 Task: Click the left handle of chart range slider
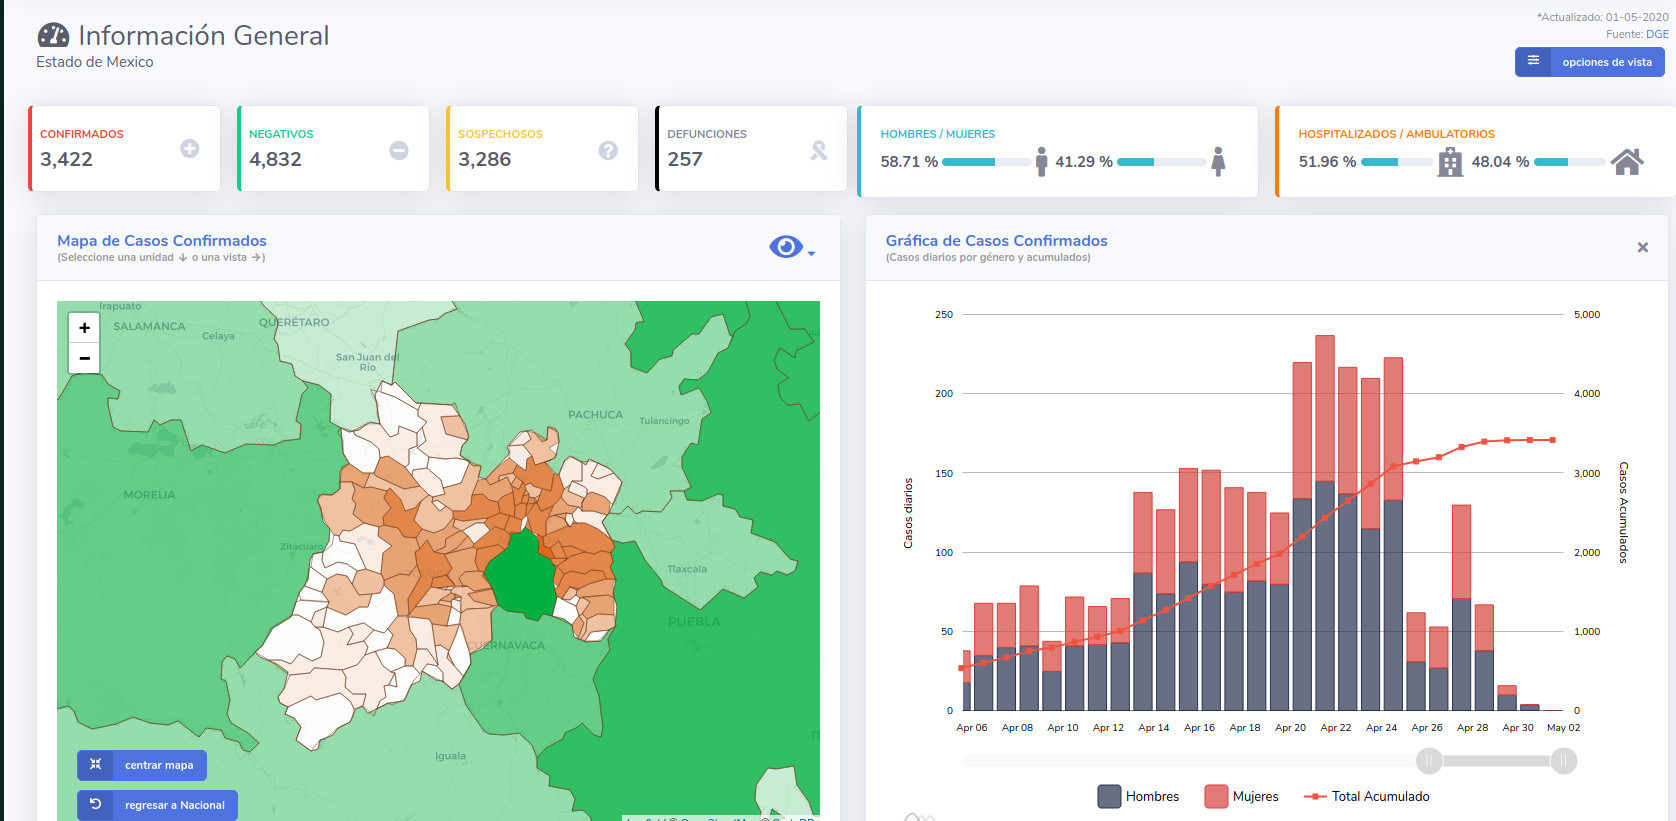coord(1429,761)
